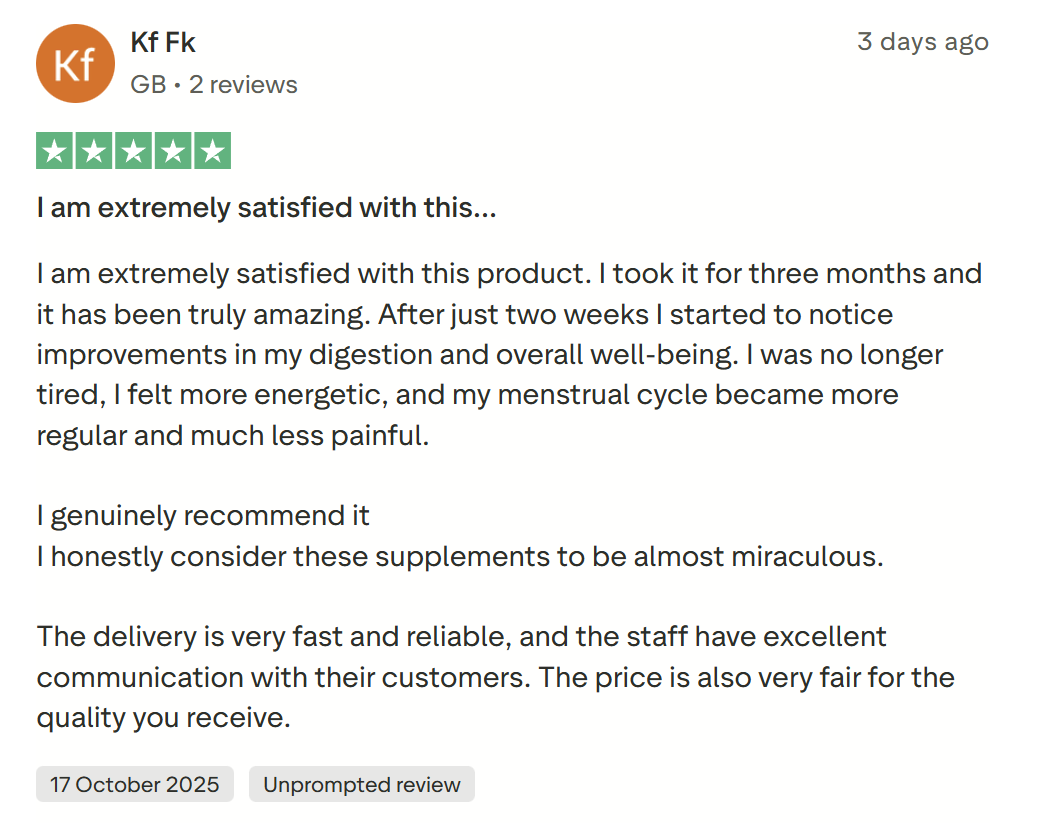The image size is (1046, 823).
Task: Click the orange Kf avatar icon
Action: point(75,64)
